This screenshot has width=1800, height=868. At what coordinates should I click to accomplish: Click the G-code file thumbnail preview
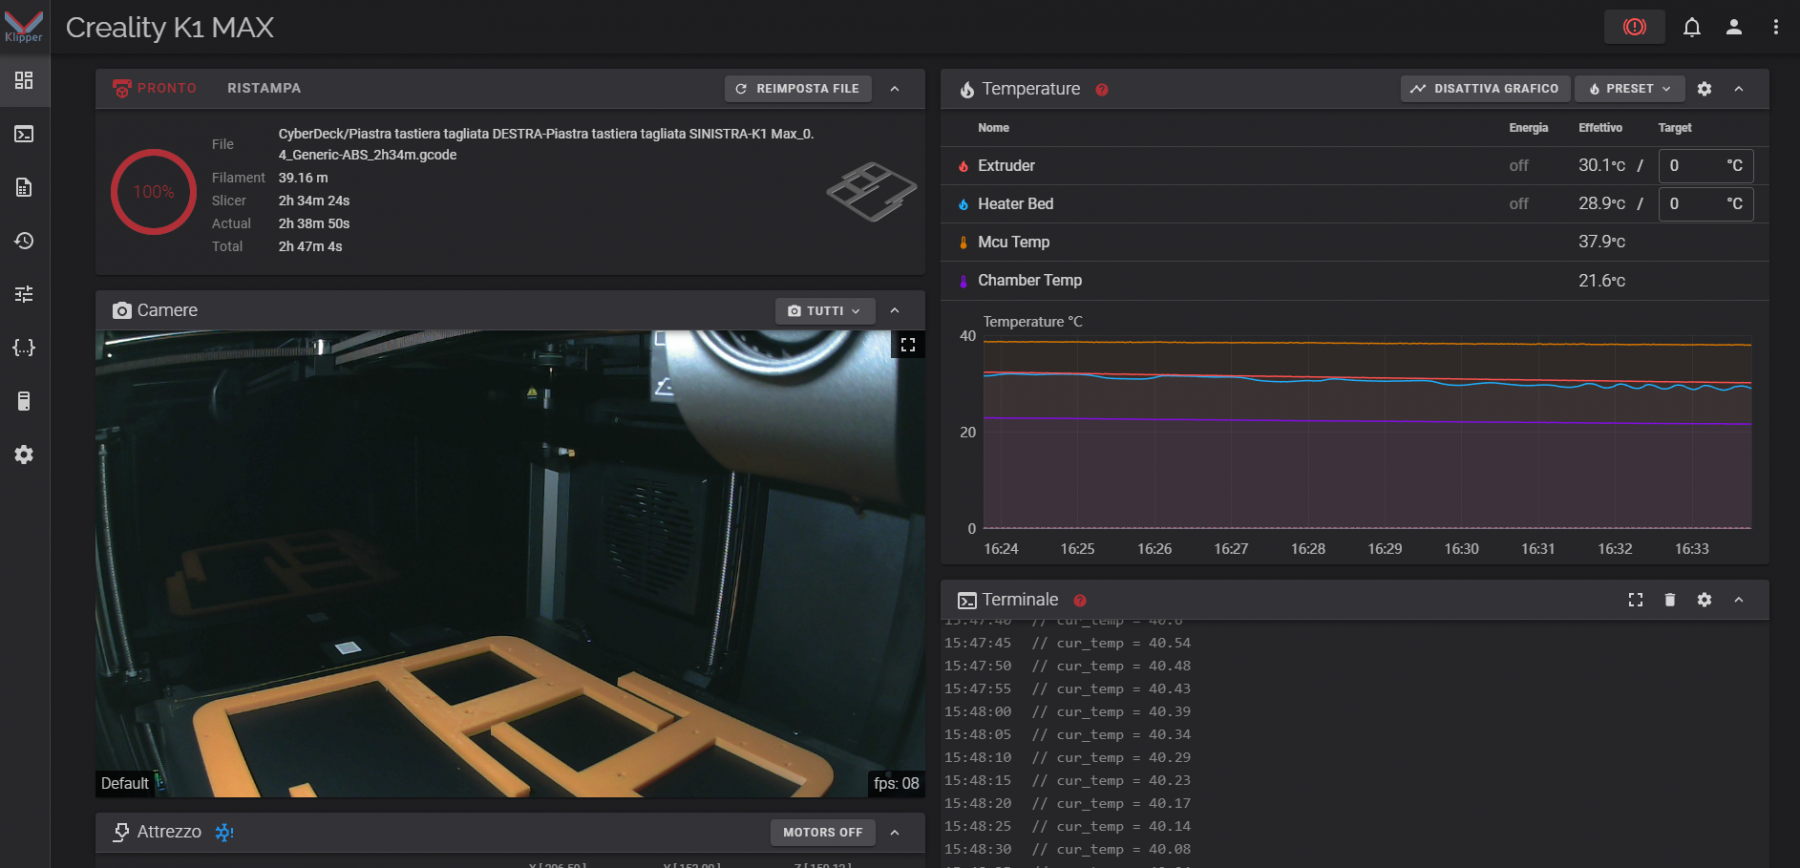coord(871,191)
